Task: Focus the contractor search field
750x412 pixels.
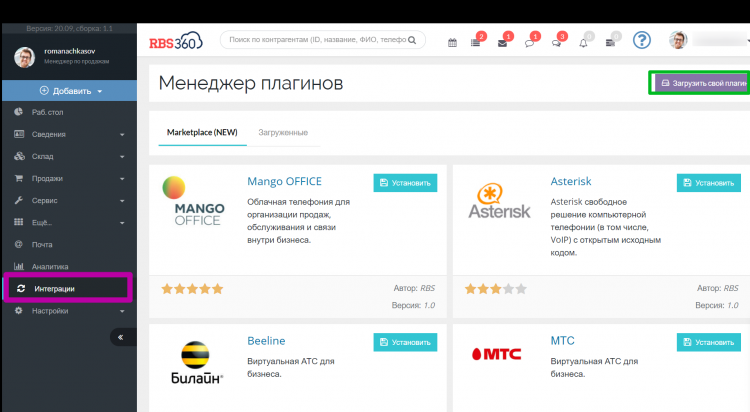Action: pos(322,40)
